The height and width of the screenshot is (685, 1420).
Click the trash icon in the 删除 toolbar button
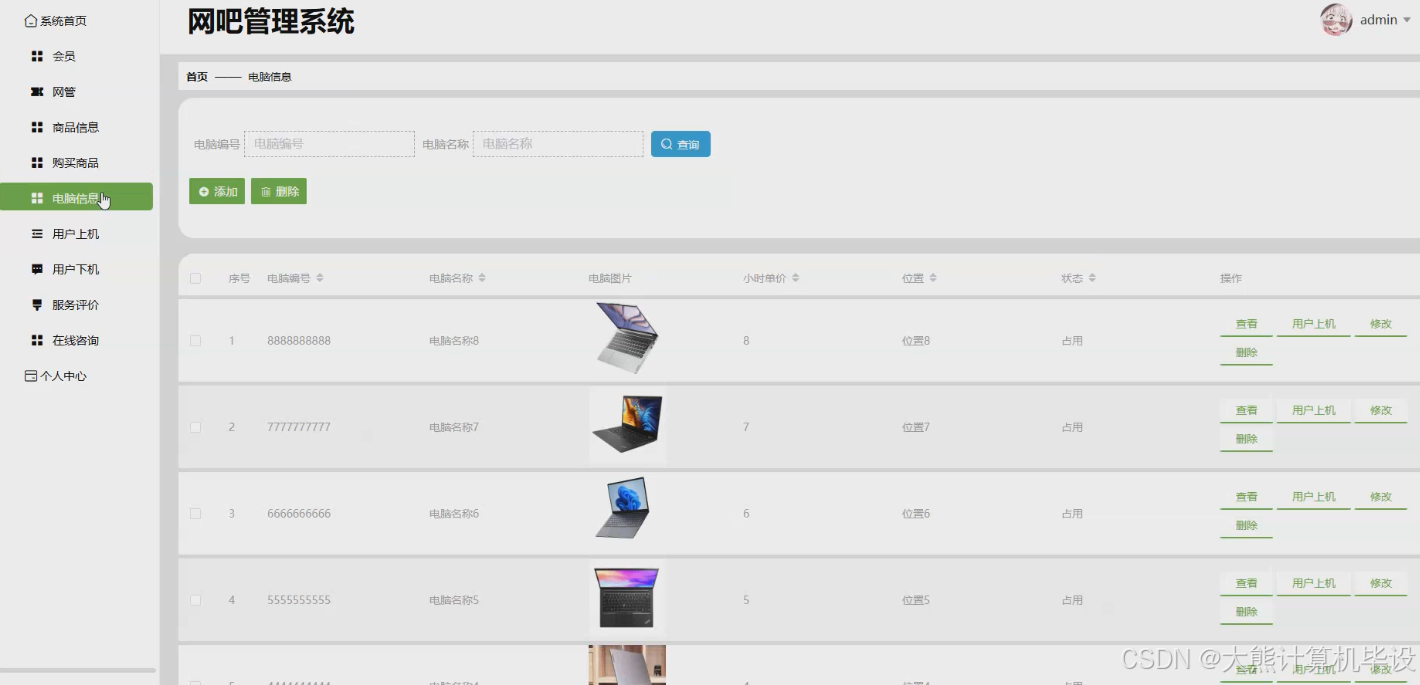(266, 191)
